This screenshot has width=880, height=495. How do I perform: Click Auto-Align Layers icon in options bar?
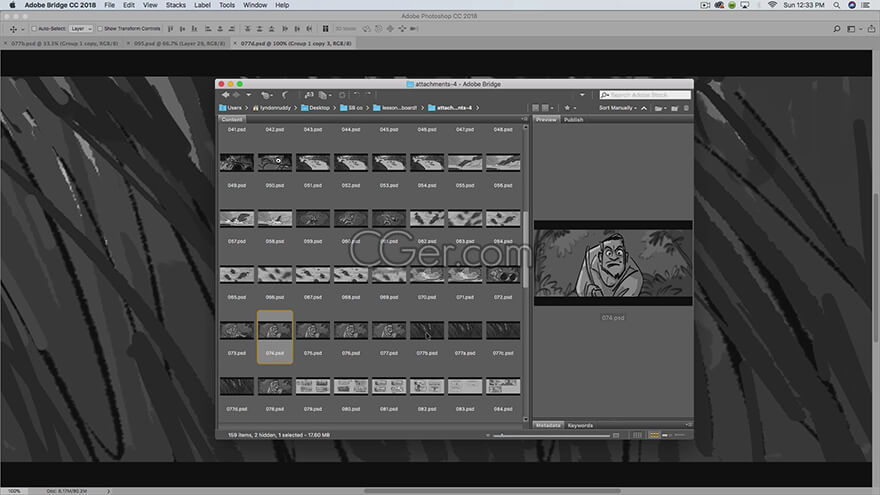tap(325, 29)
